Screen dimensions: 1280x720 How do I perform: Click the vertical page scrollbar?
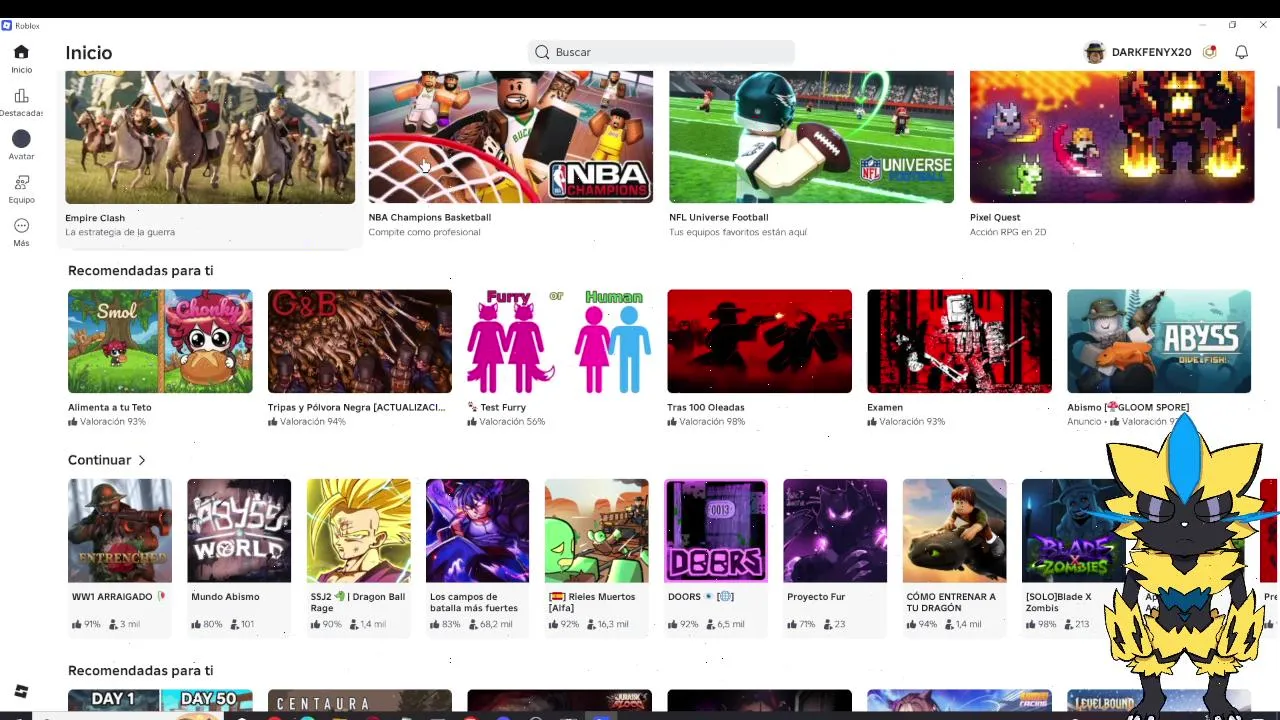[x=1277, y=108]
